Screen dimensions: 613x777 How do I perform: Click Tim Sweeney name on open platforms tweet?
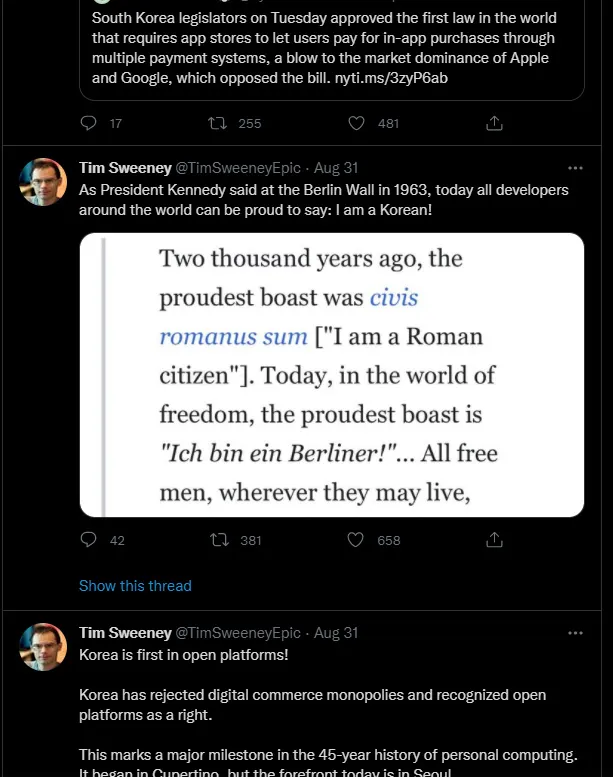pyautogui.click(x=125, y=633)
